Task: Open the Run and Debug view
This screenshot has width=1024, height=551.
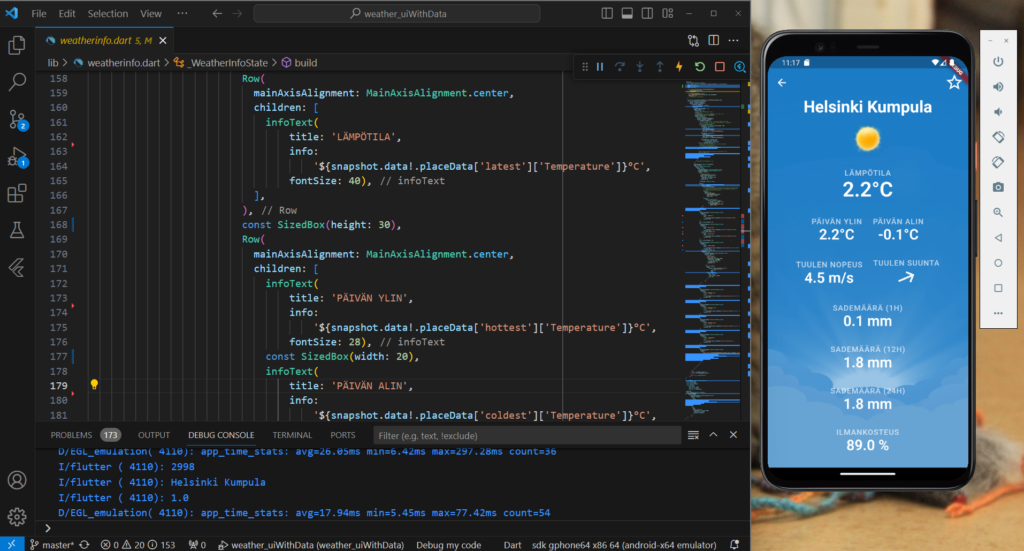Action: (17, 156)
